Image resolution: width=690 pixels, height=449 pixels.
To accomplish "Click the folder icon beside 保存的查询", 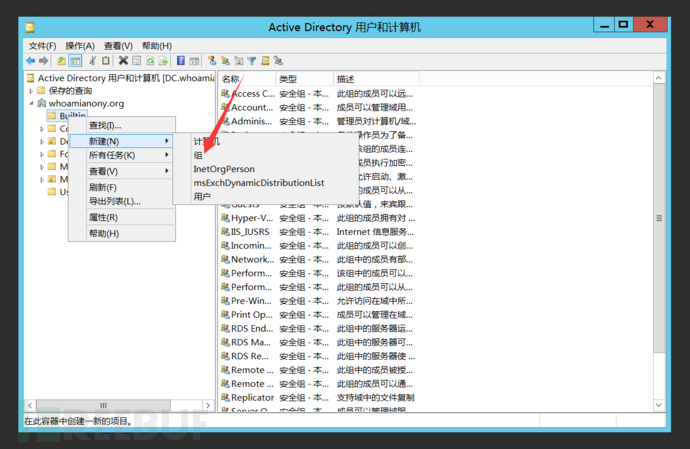I will click(41, 90).
